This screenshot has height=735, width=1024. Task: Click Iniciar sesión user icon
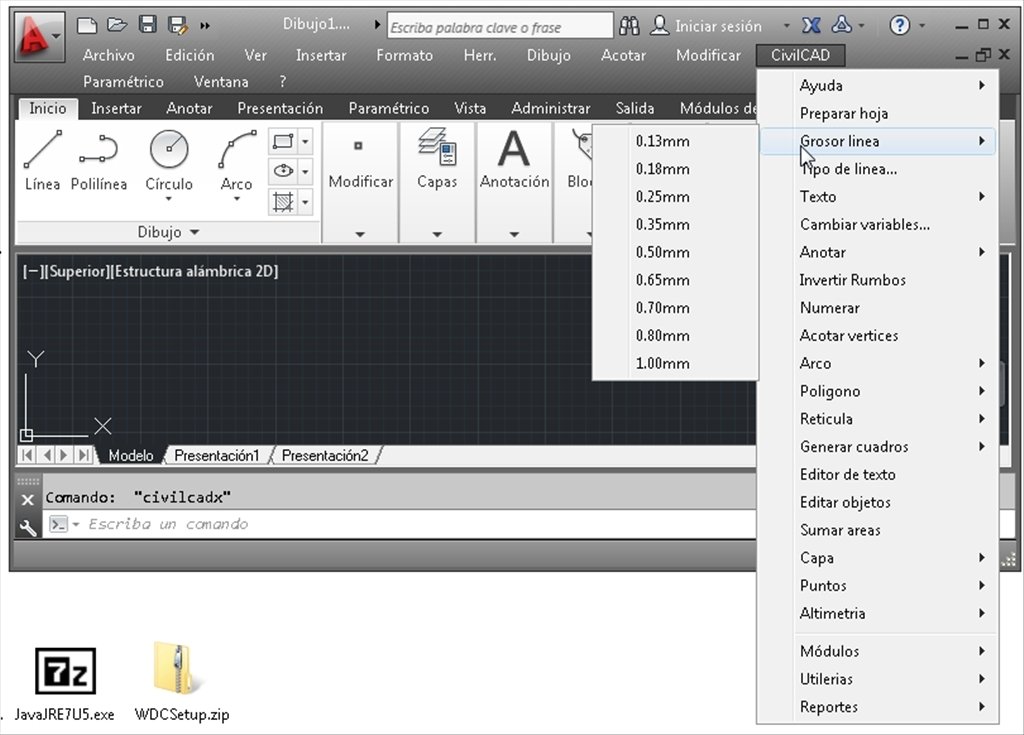click(x=660, y=25)
